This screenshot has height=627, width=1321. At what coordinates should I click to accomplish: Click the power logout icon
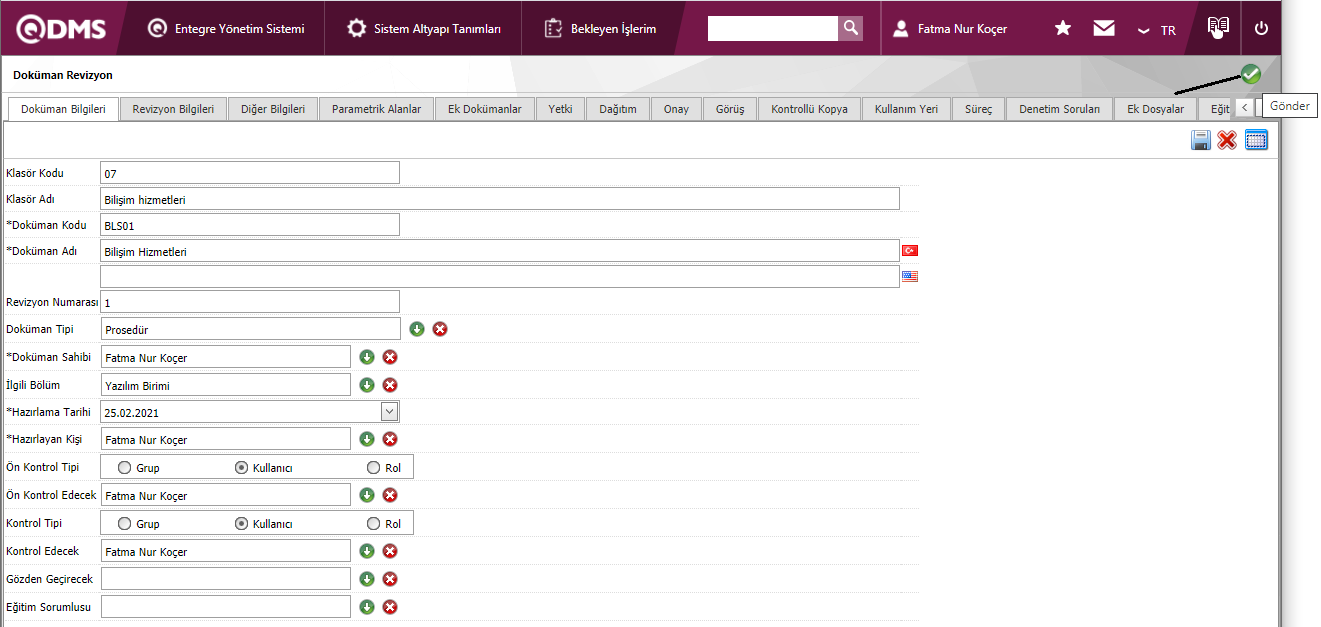(1261, 29)
